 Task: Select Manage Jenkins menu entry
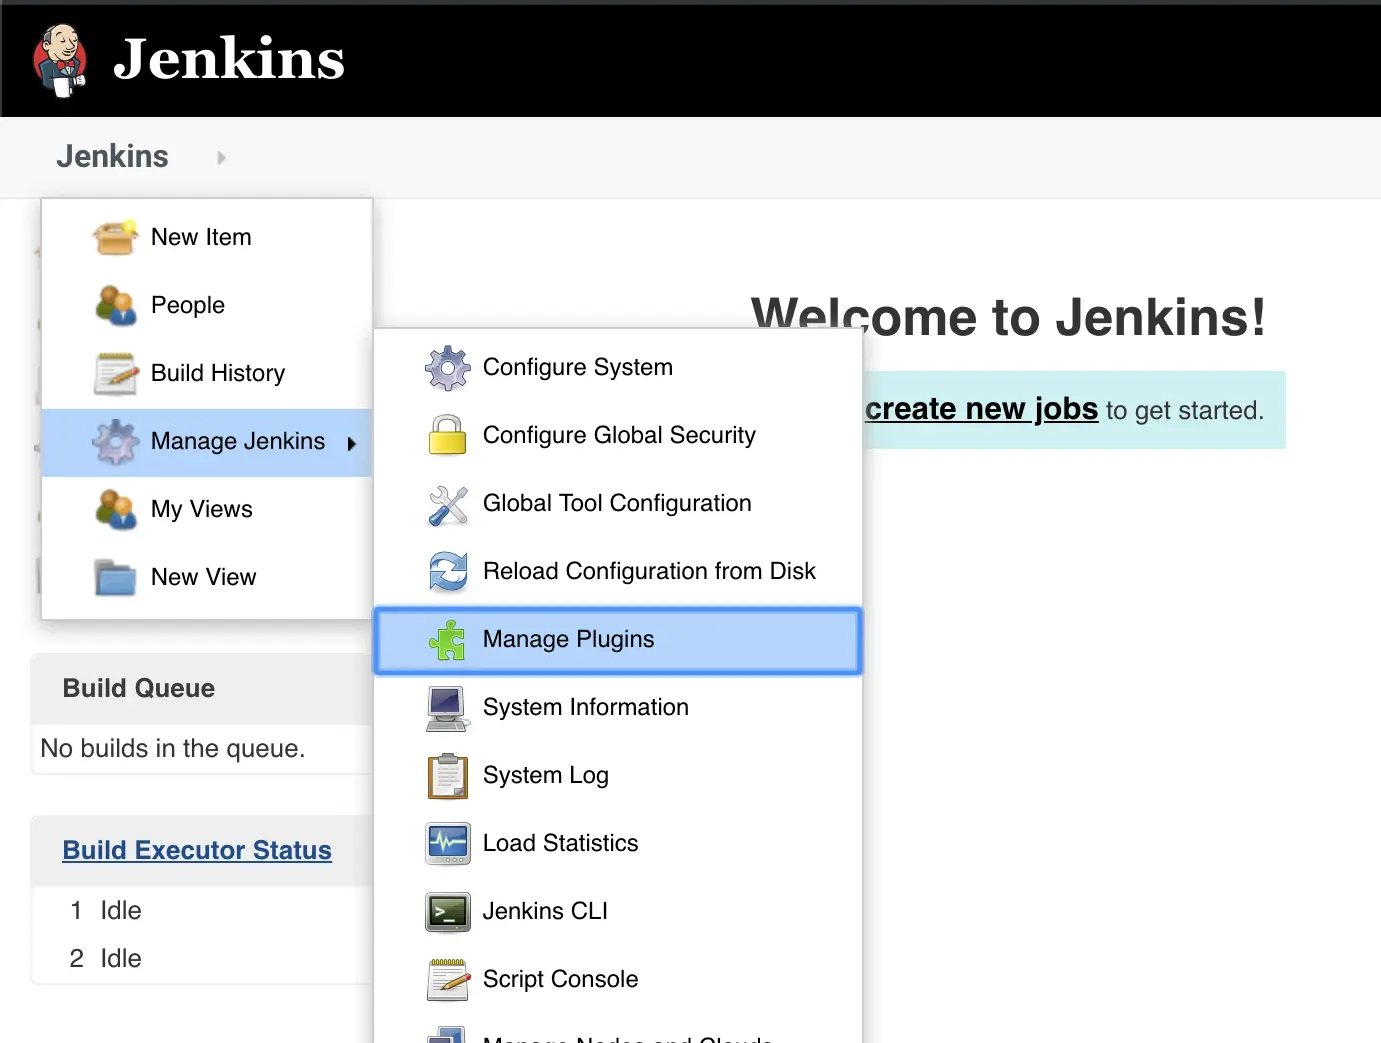[x=207, y=442]
